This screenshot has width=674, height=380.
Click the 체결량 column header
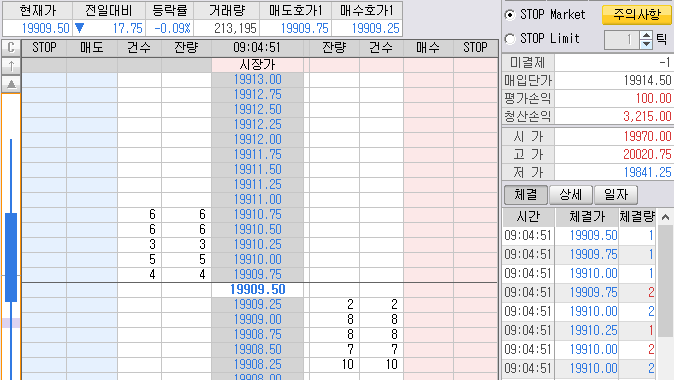click(x=637, y=217)
